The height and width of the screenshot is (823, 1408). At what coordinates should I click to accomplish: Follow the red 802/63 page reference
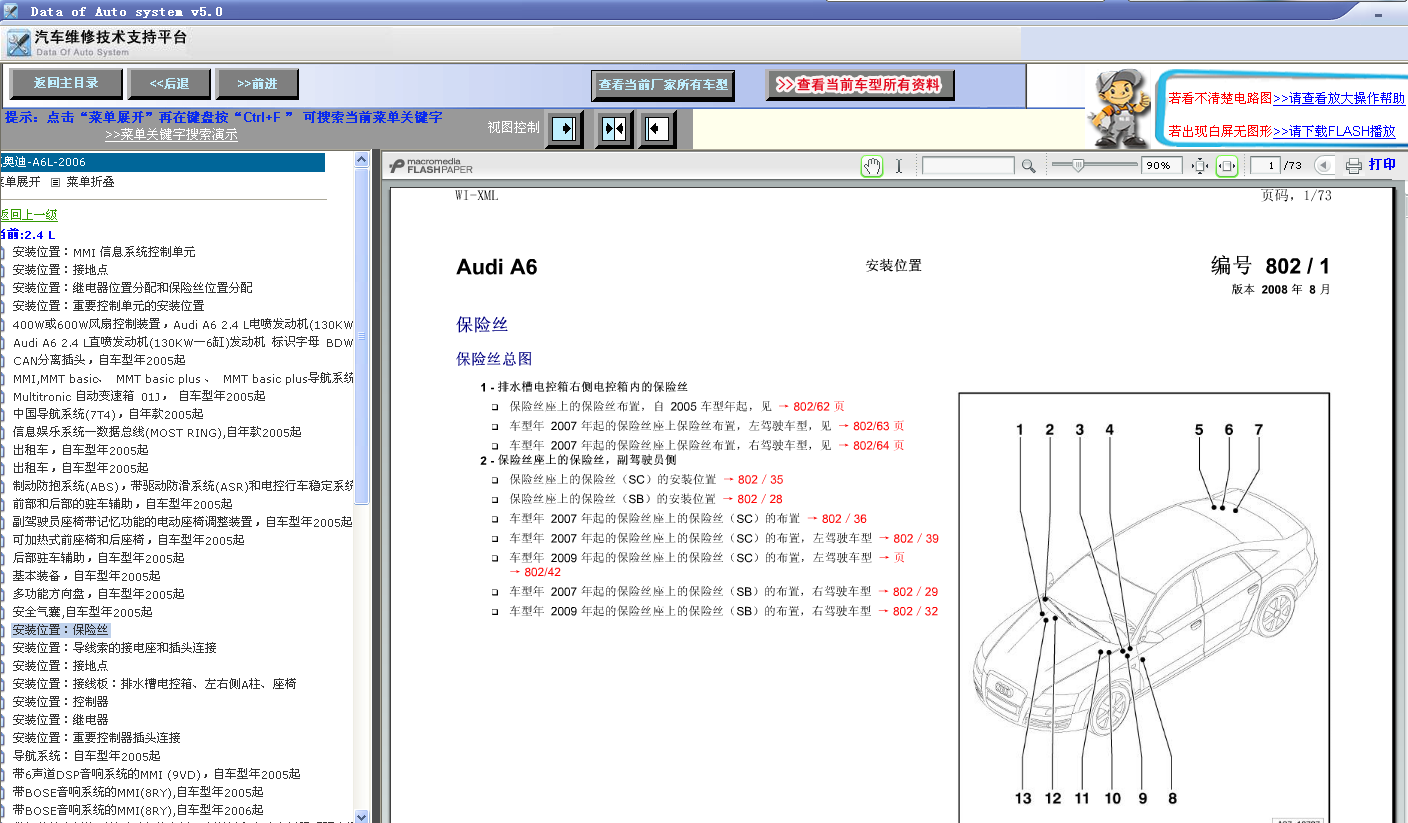(x=871, y=426)
